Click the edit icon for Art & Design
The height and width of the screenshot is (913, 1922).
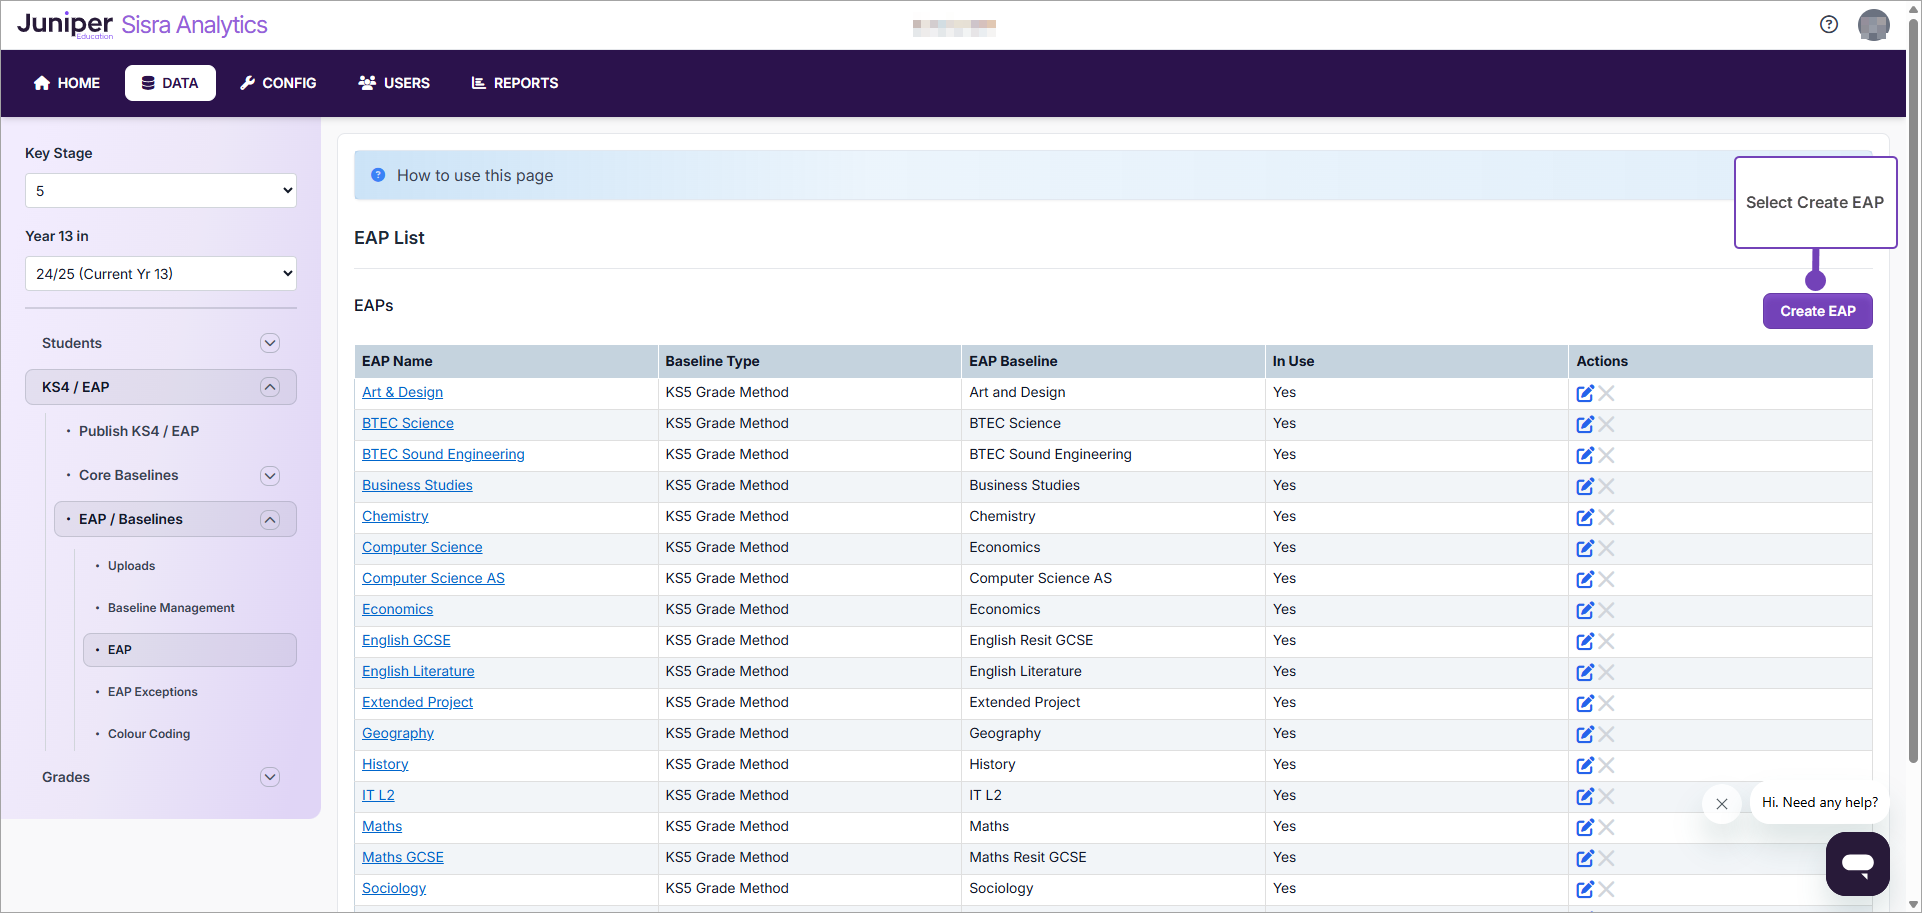click(x=1584, y=393)
